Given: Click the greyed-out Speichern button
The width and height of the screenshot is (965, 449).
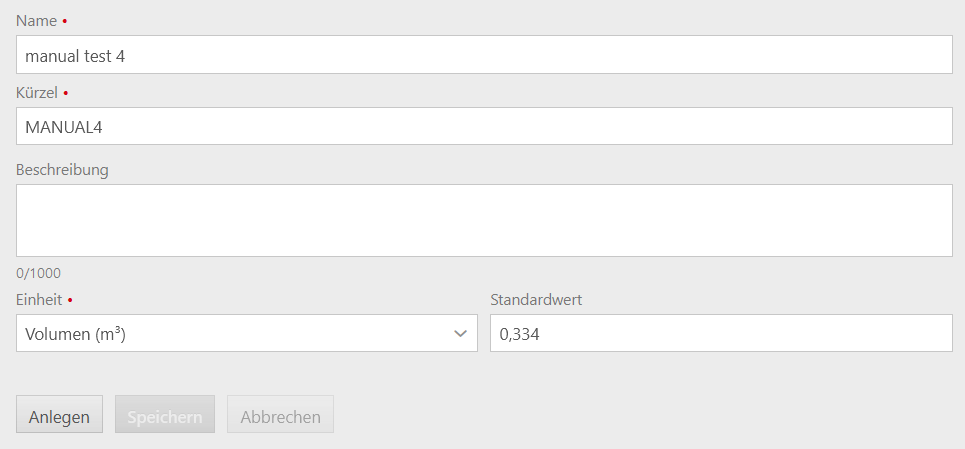Looking at the screenshot, I should 165,414.
